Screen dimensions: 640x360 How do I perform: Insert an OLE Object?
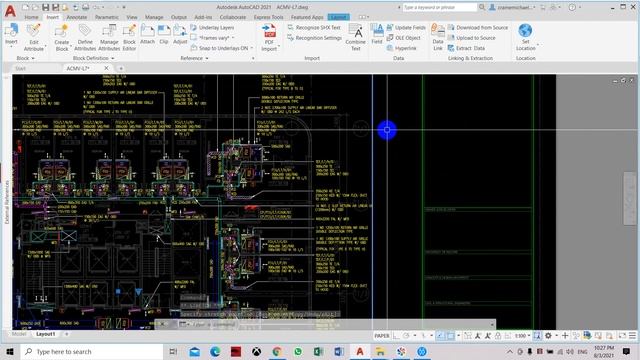(403, 38)
